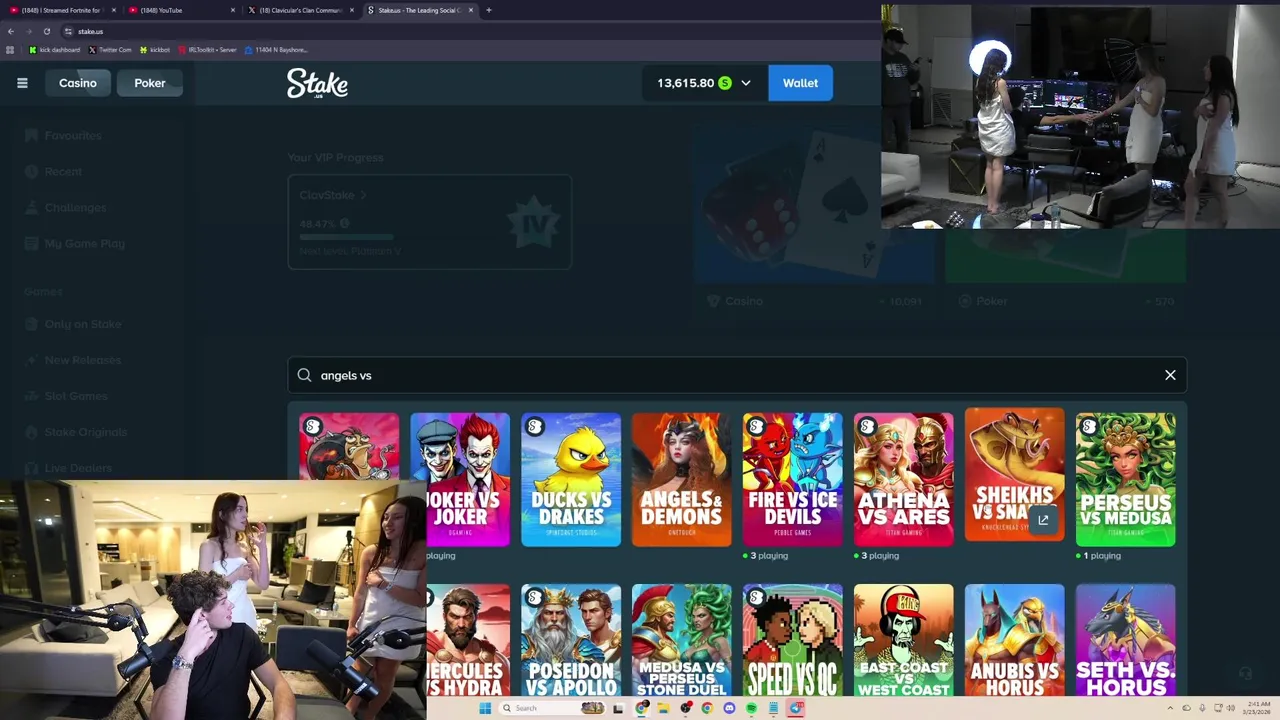Click the taskbar Search box
Viewport: 1280px width, 720px height.
(550, 708)
